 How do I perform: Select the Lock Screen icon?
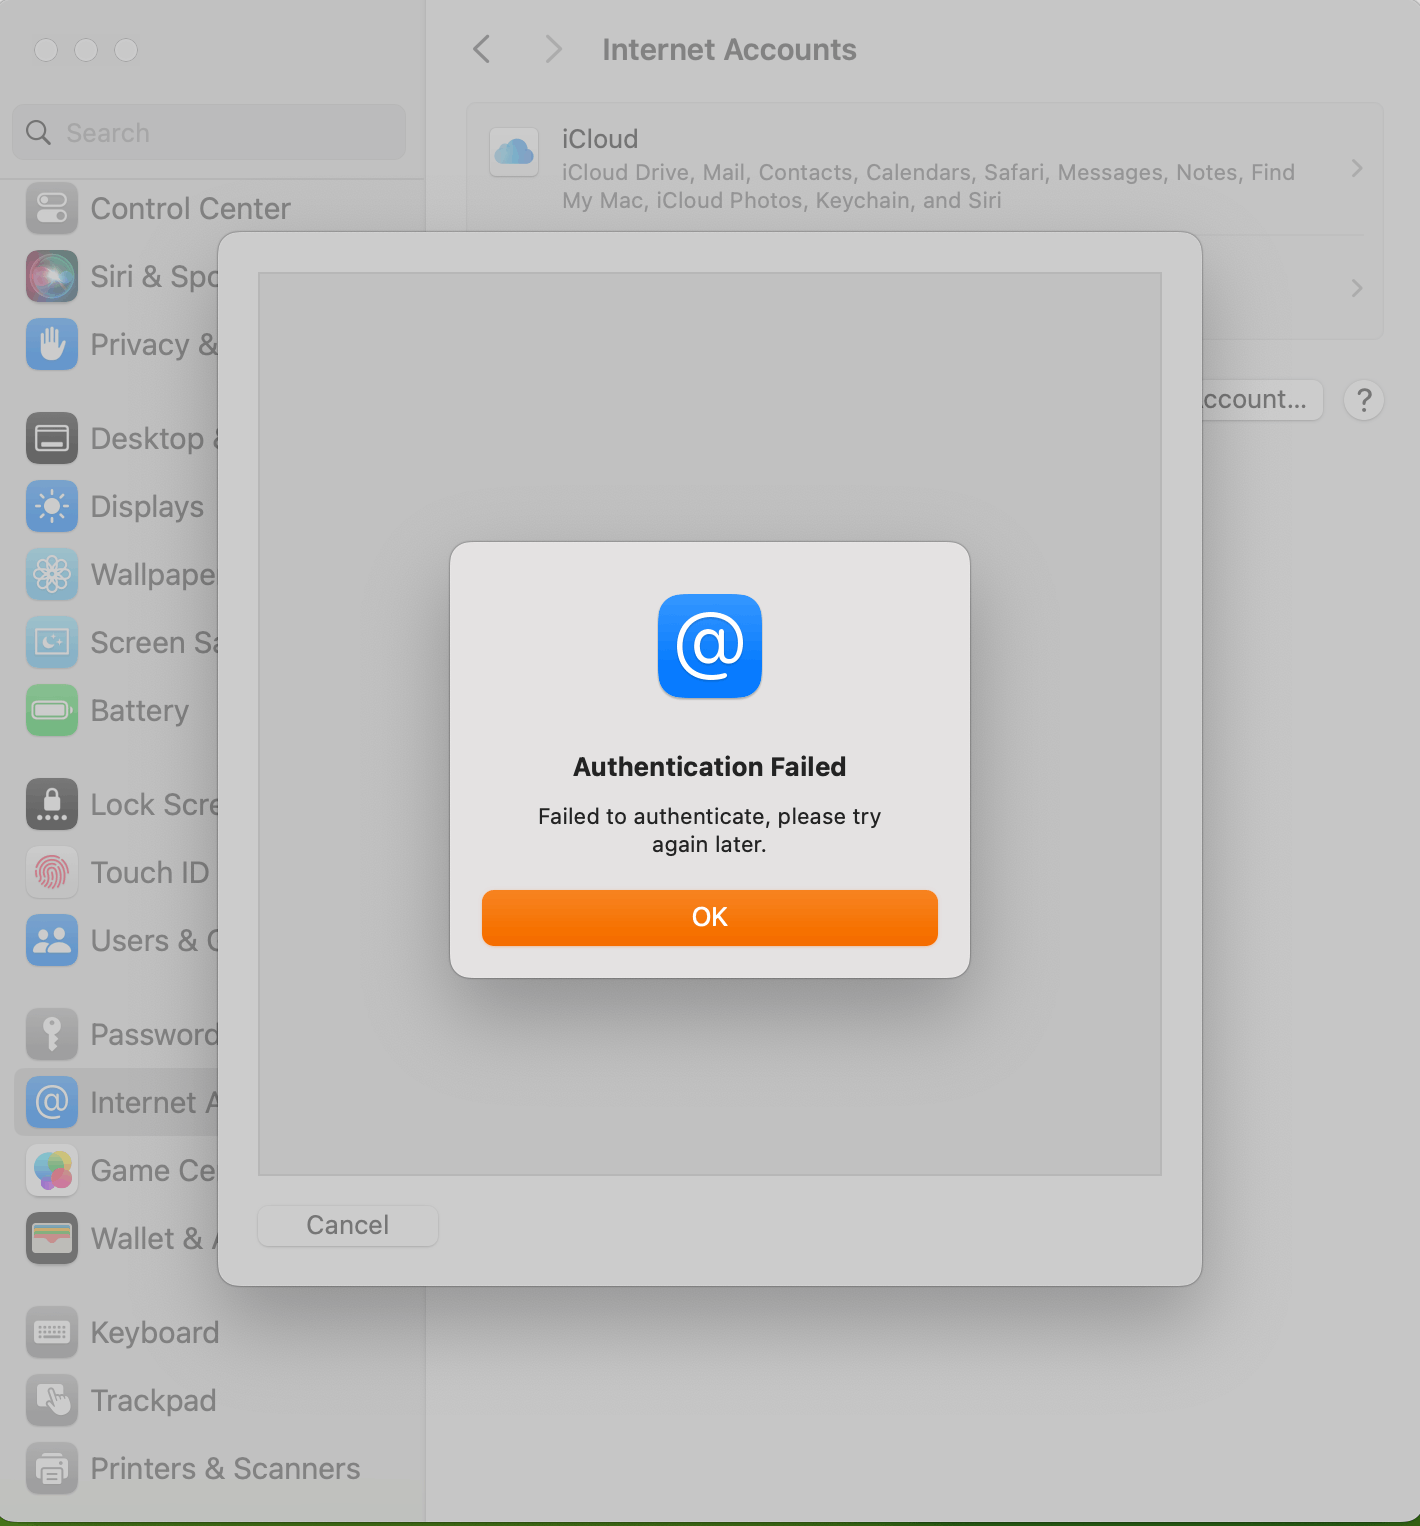(52, 804)
